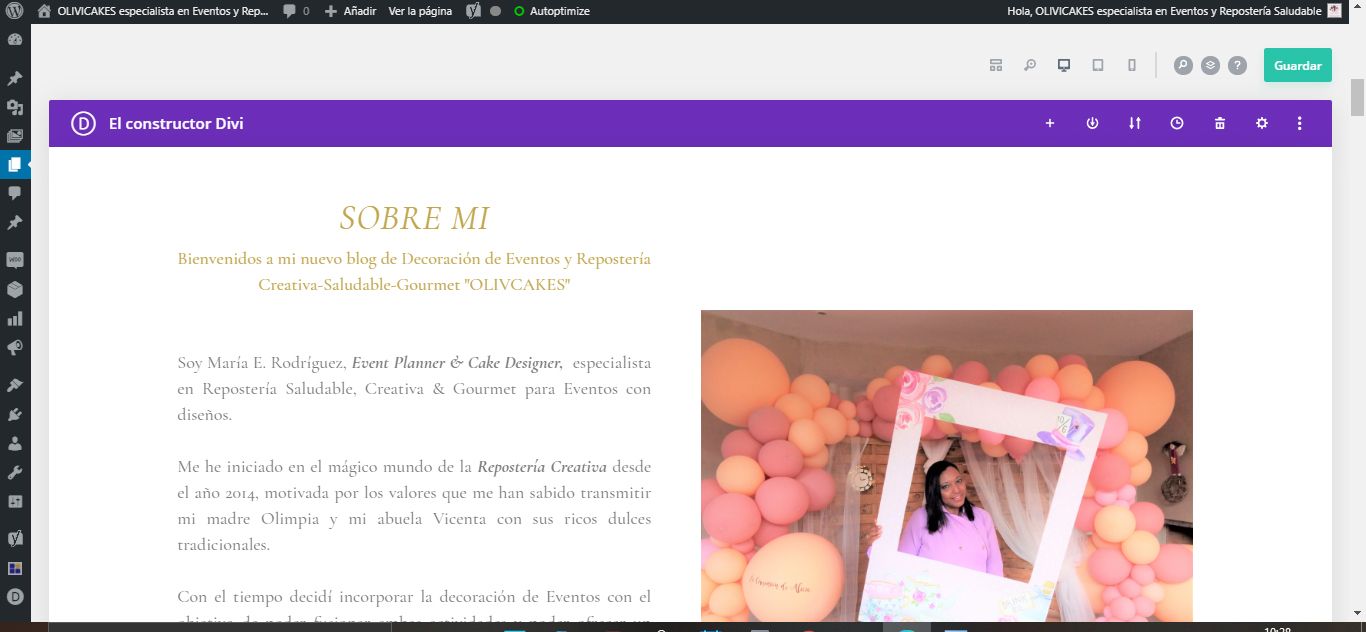Select the SOBRE MI heading
The image size is (1366, 632).
click(414, 218)
